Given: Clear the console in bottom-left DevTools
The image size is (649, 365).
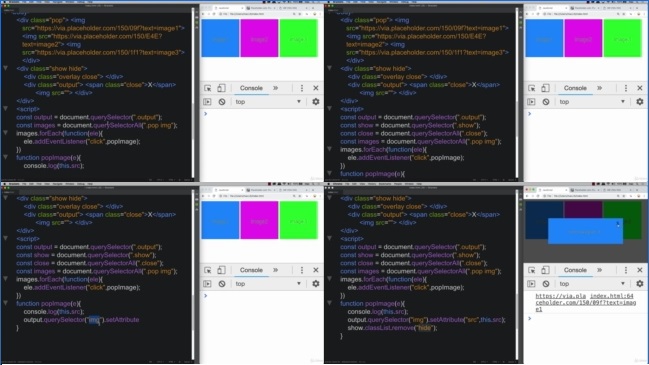Looking at the screenshot, I should (x=222, y=284).
